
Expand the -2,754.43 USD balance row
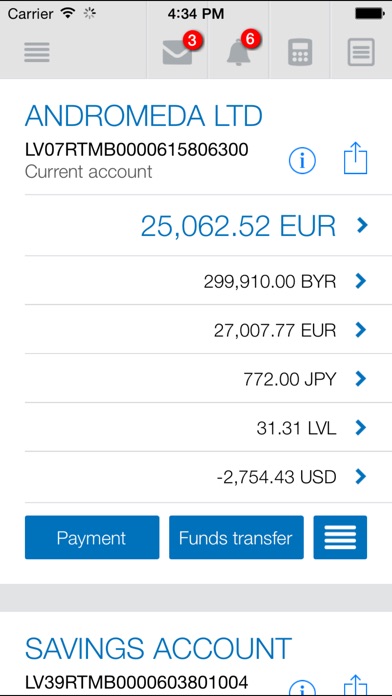click(208, 477)
